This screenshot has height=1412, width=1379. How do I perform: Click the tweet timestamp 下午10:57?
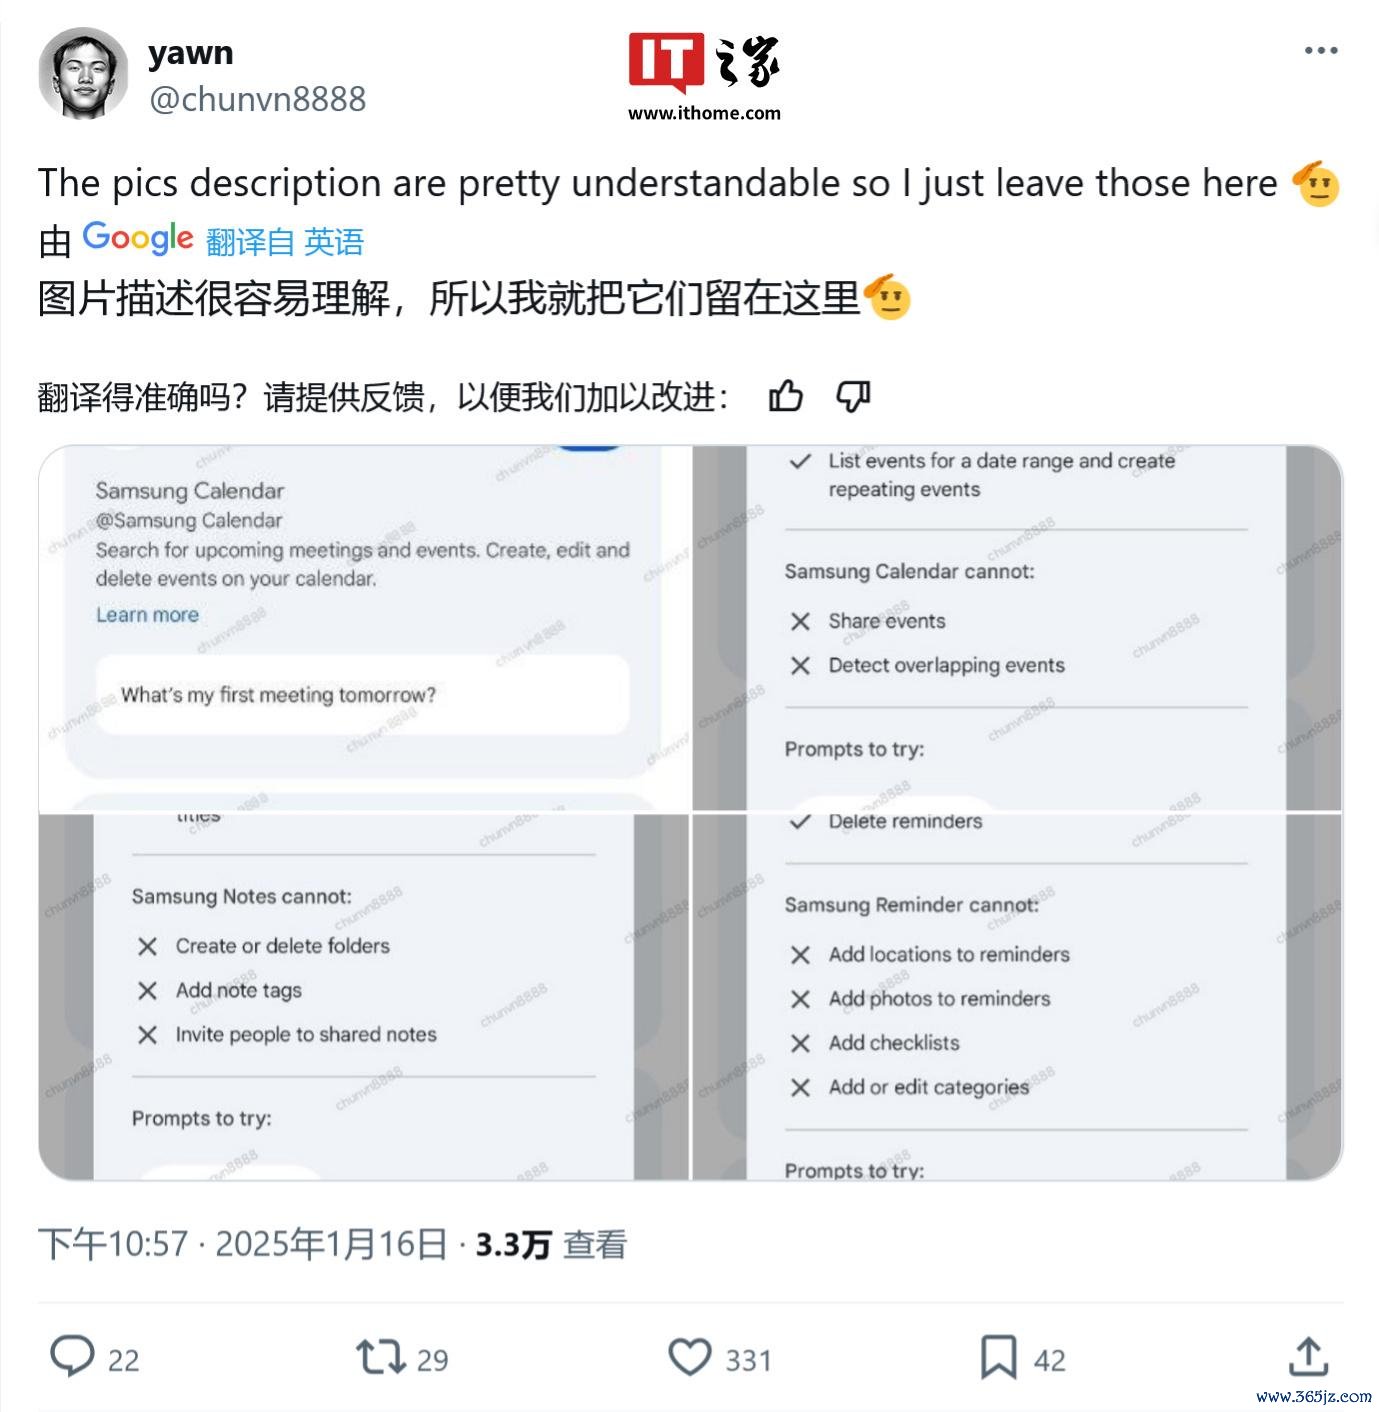click(x=113, y=1244)
